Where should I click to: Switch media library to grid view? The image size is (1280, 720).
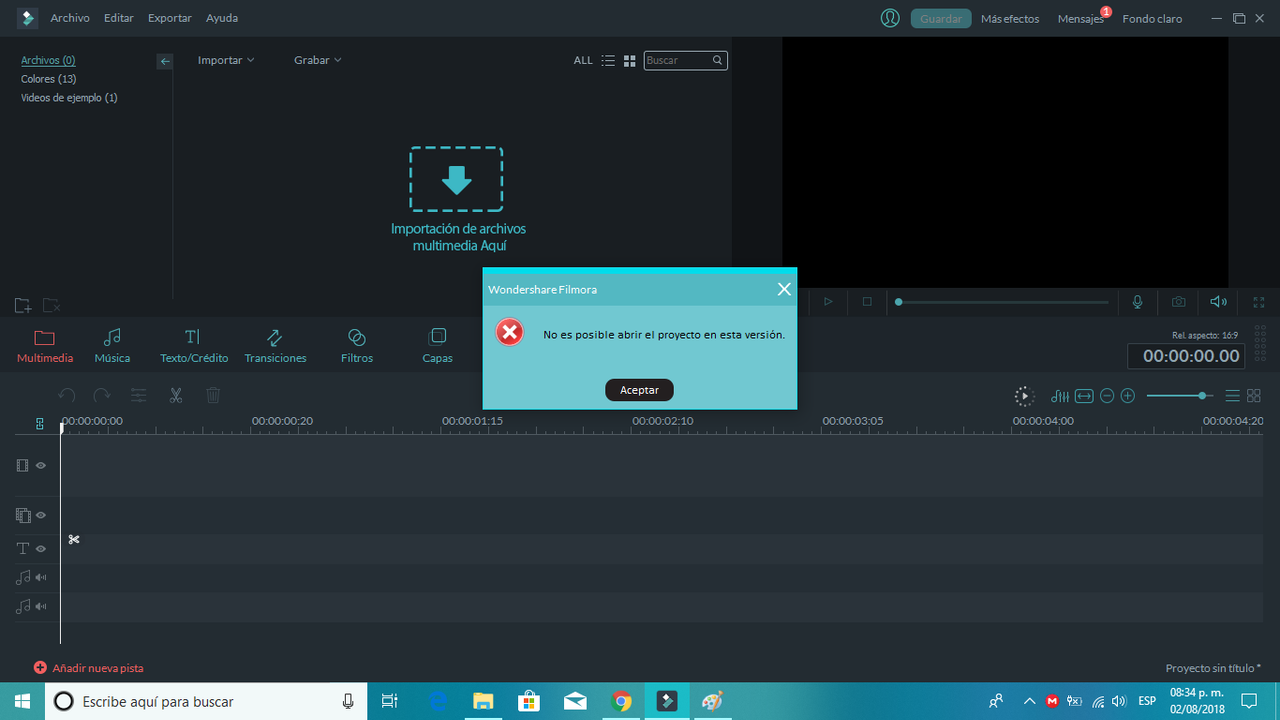coord(630,61)
